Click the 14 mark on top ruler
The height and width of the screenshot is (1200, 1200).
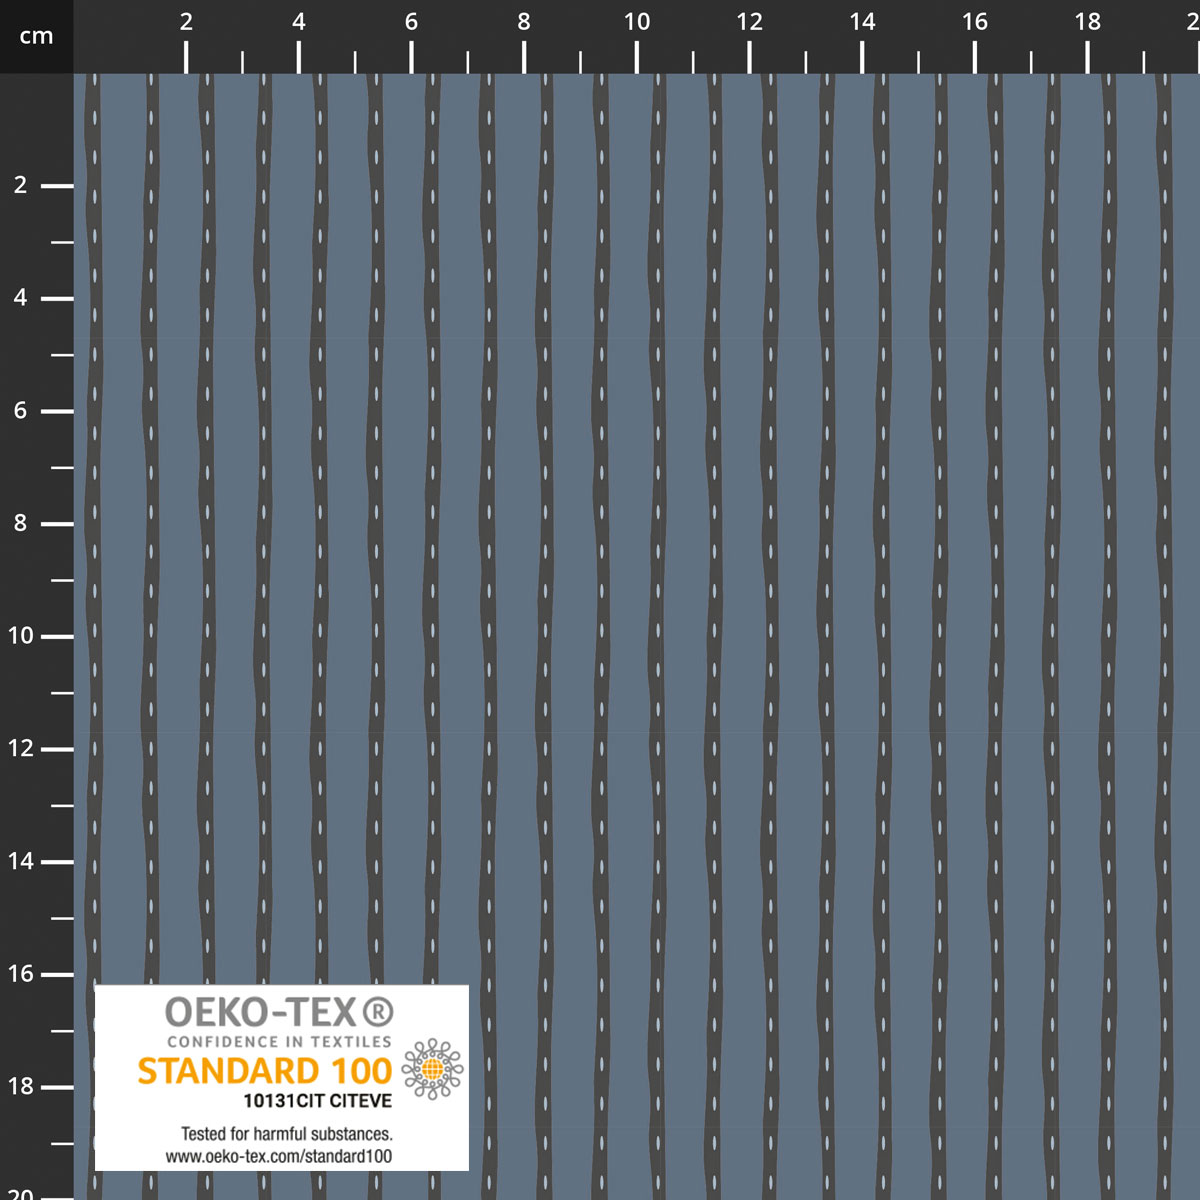pos(862,22)
